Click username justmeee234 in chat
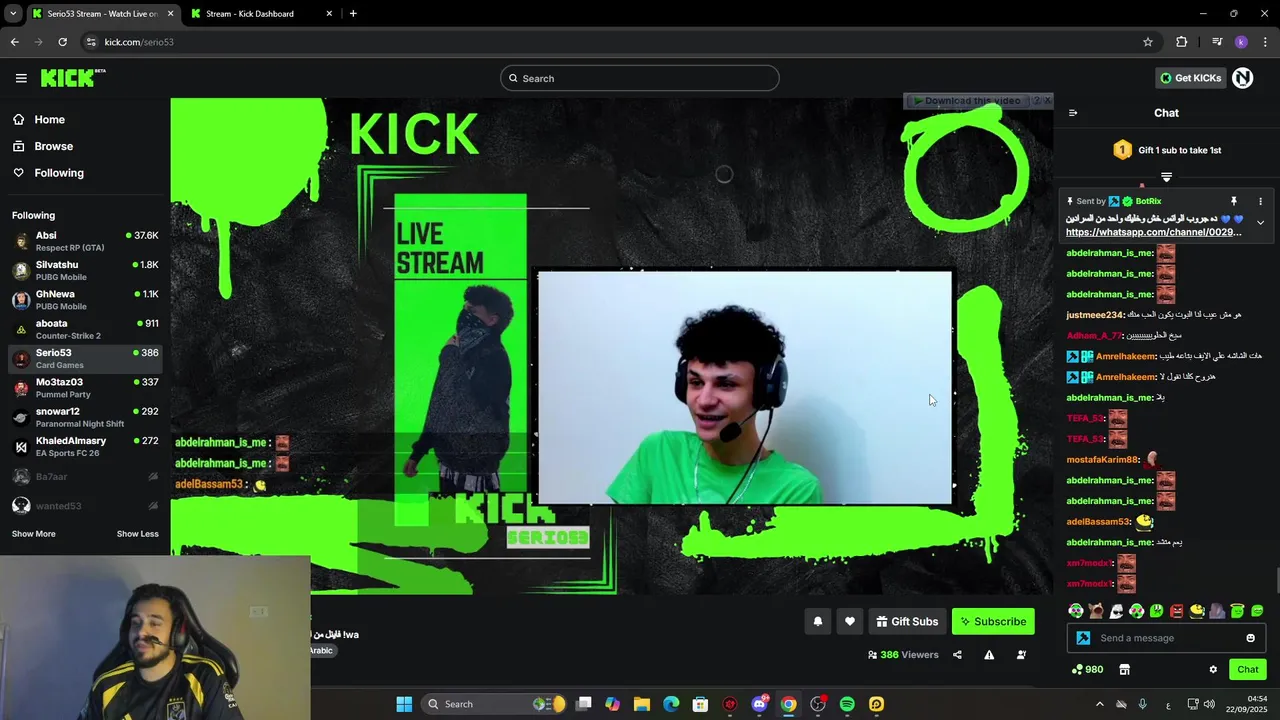The height and width of the screenshot is (720, 1280). click(1095, 315)
